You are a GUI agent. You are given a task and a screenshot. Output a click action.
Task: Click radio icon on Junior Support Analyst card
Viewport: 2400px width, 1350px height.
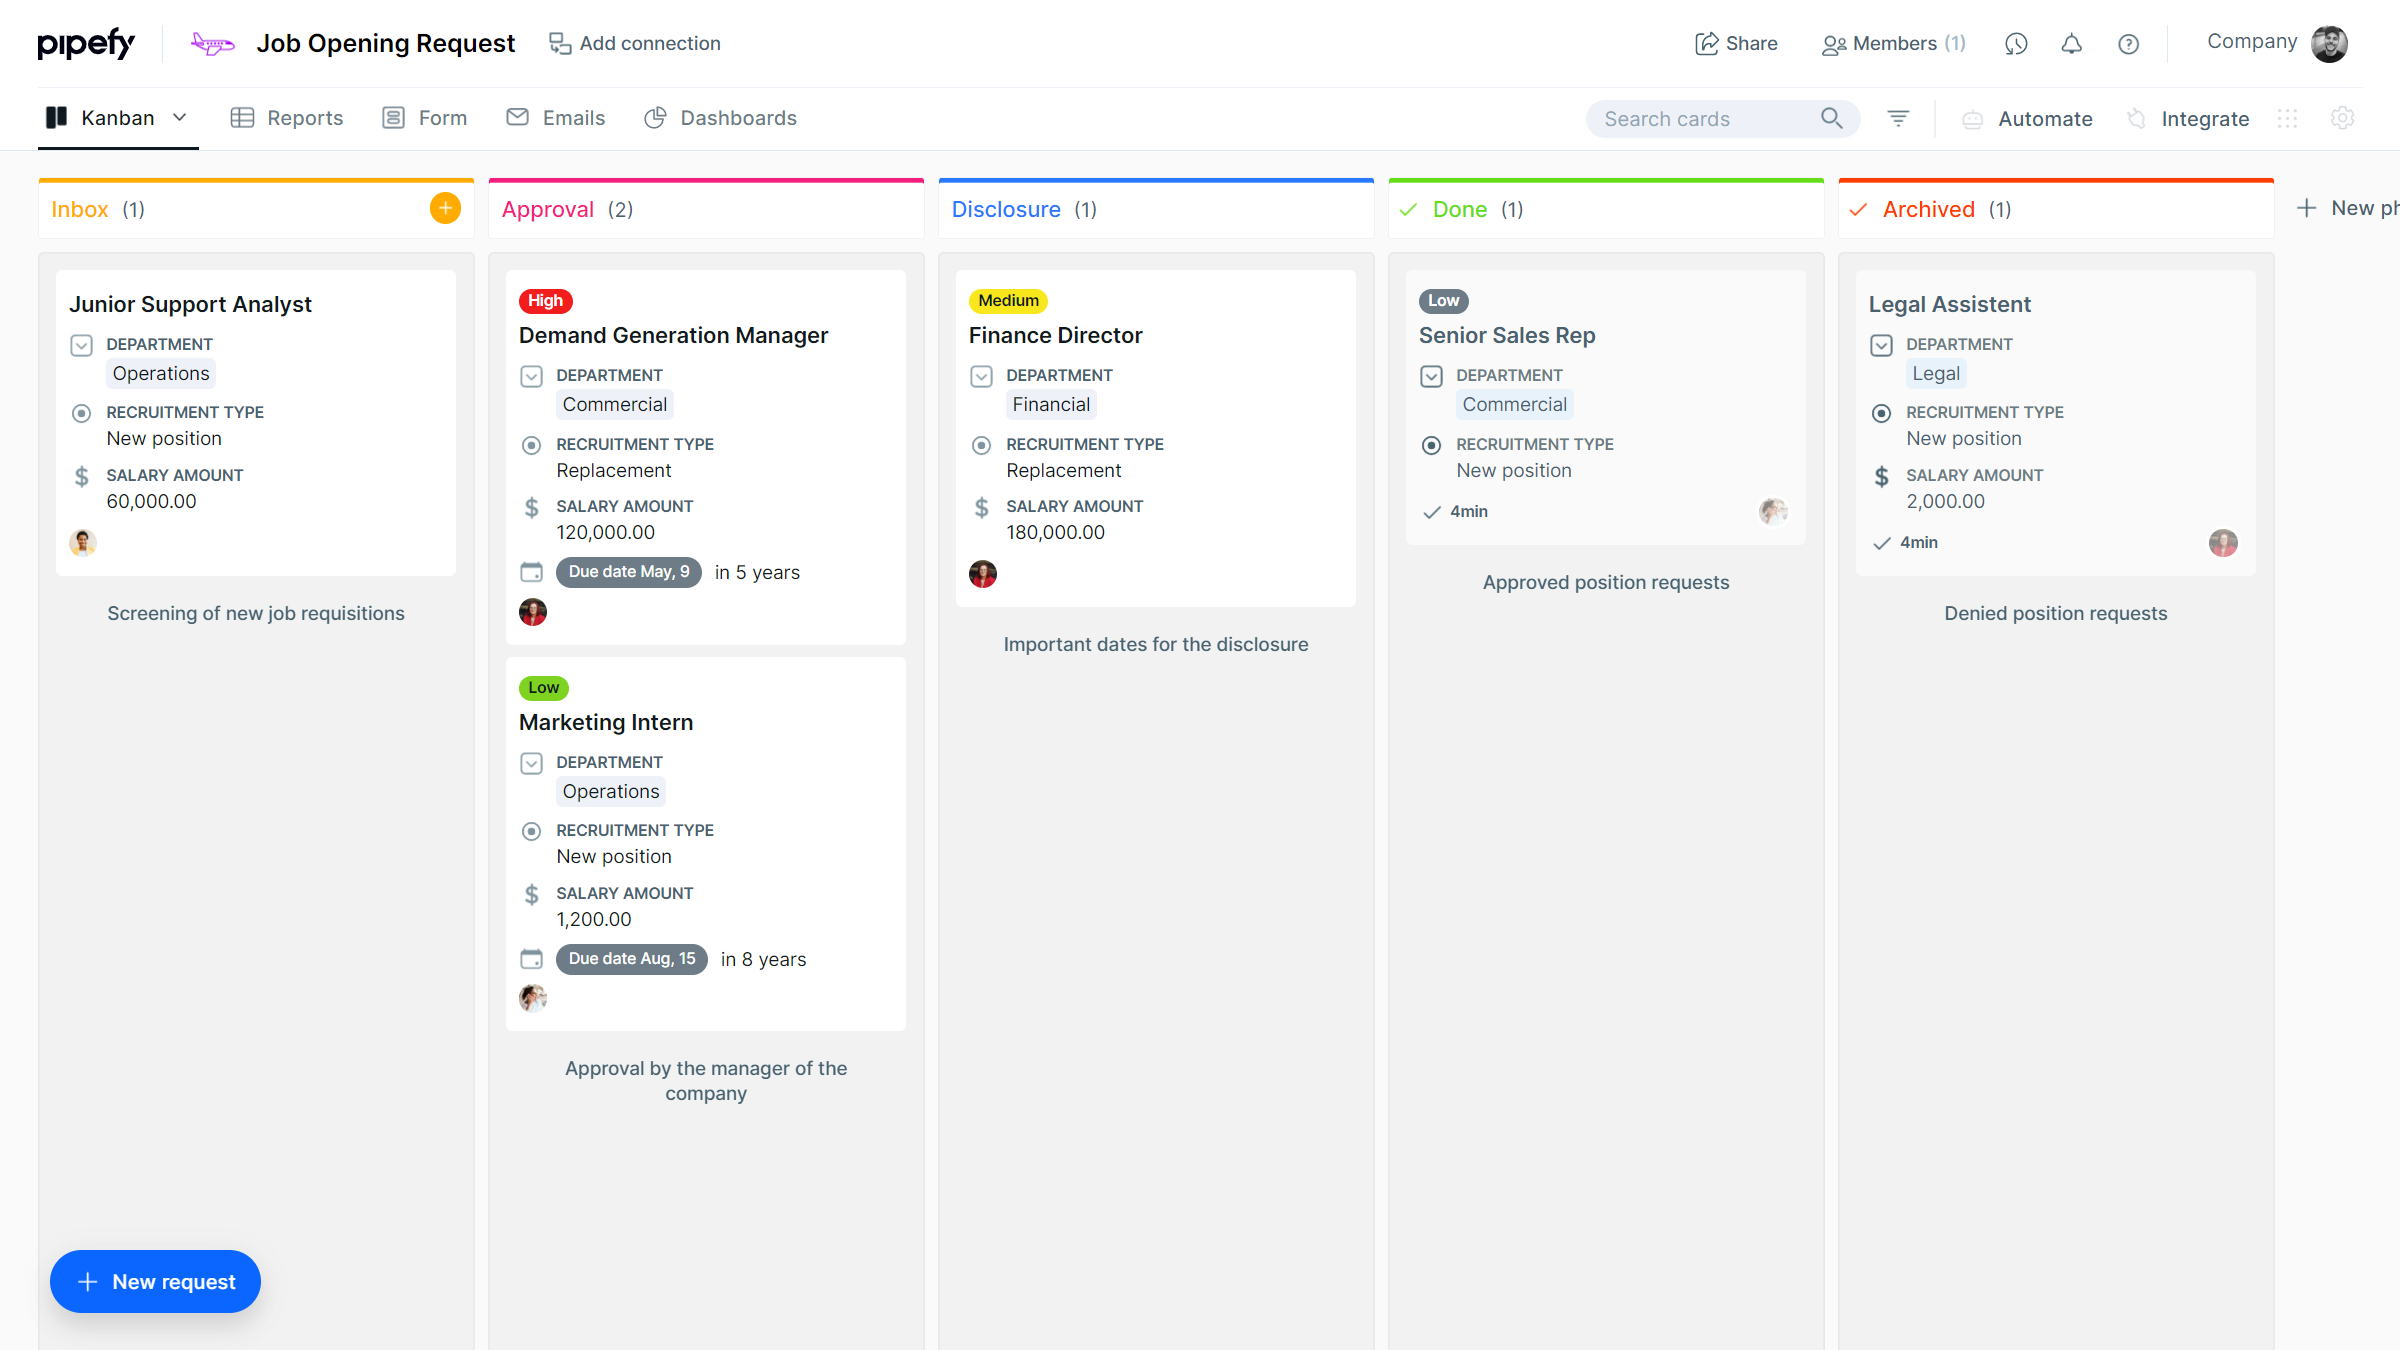(82, 413)
